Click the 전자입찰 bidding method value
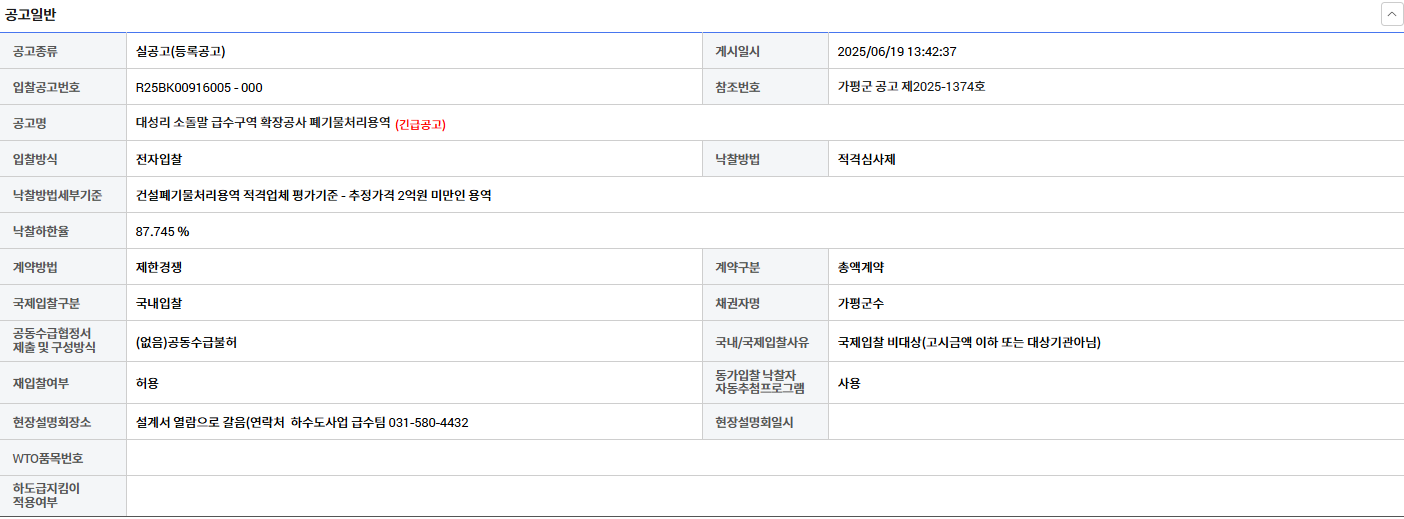This screenshot has width=1404, height=519. 159,159
